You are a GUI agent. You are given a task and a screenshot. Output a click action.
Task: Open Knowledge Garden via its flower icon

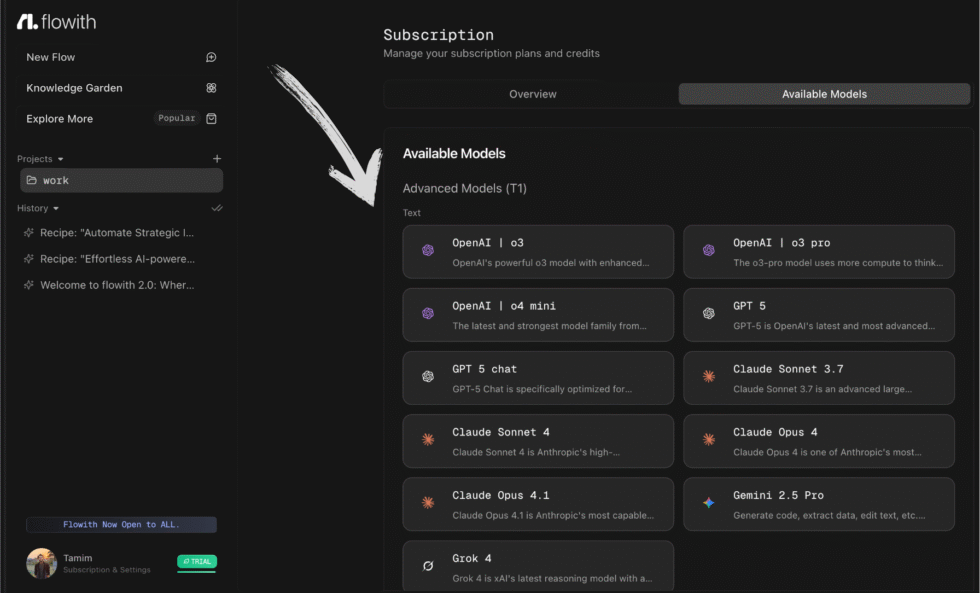click(211, 88)
